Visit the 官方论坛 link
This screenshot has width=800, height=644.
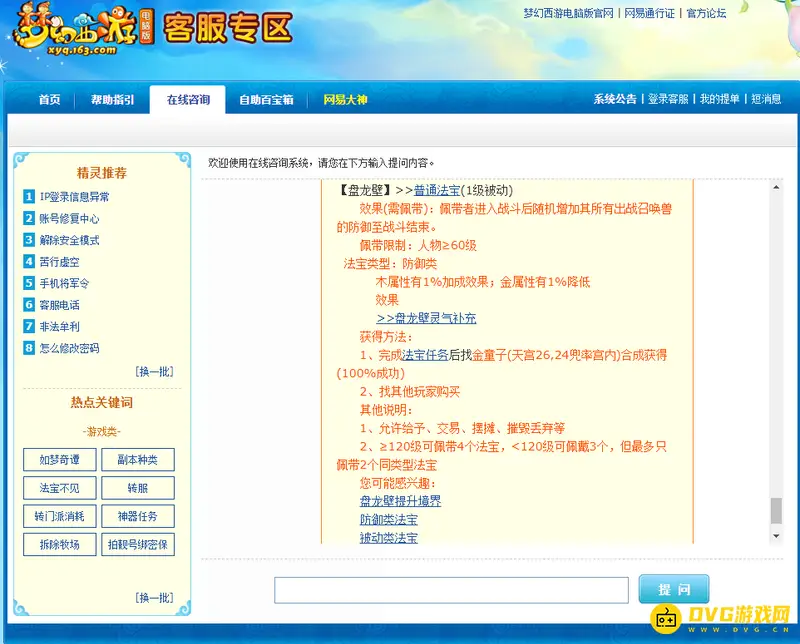coord(706,13)
